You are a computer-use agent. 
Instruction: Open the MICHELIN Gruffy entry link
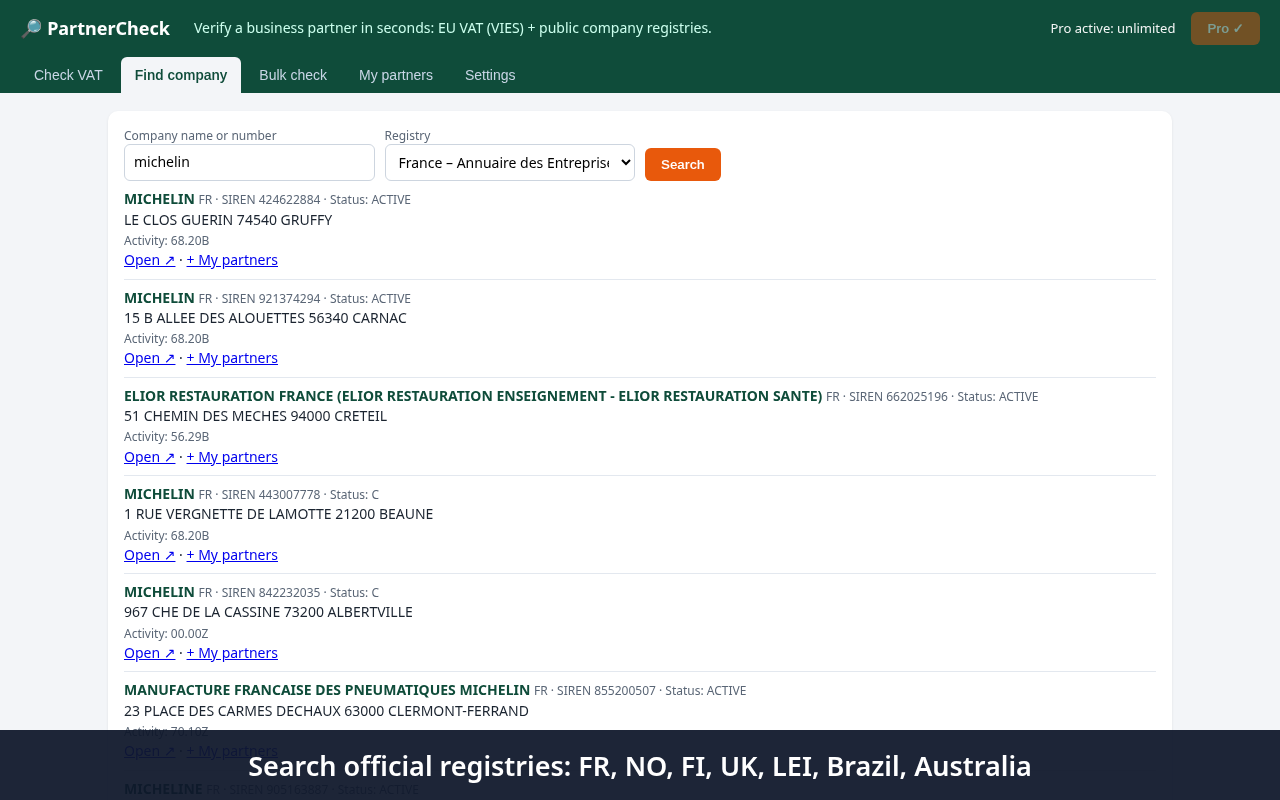pyautogui.click(x=150, y=260)
